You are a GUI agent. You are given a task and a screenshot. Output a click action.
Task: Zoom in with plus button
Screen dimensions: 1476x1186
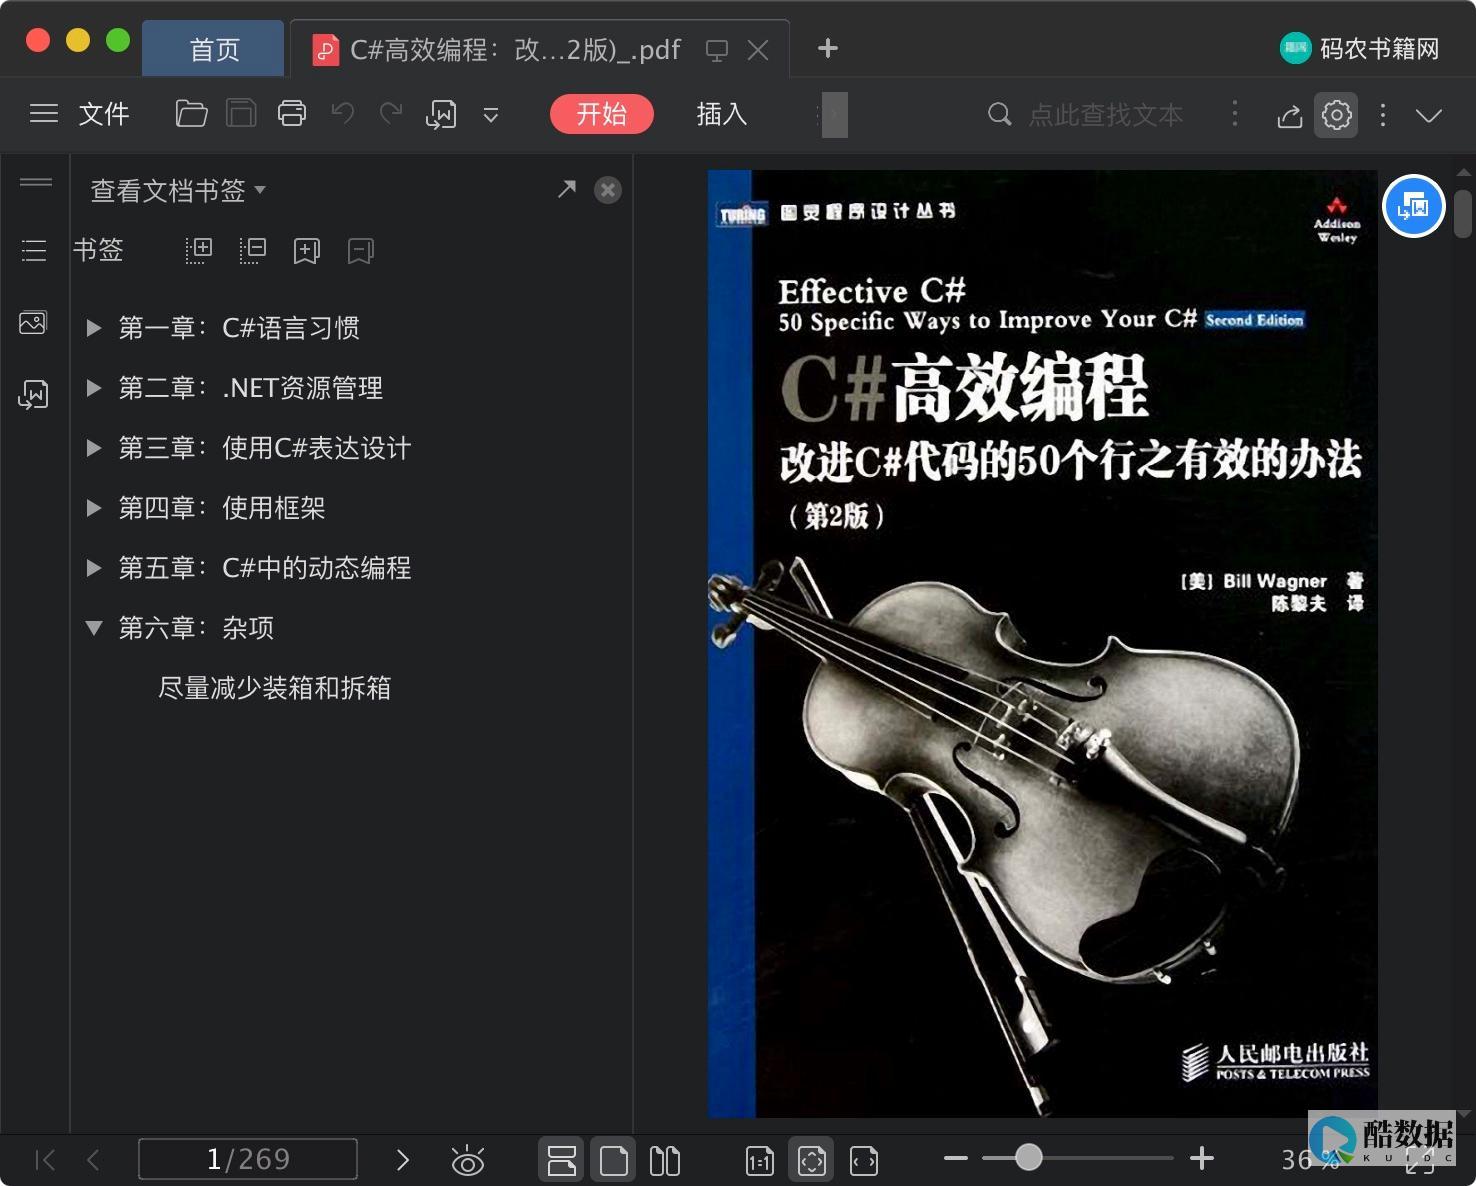tap(1202, 1158)
